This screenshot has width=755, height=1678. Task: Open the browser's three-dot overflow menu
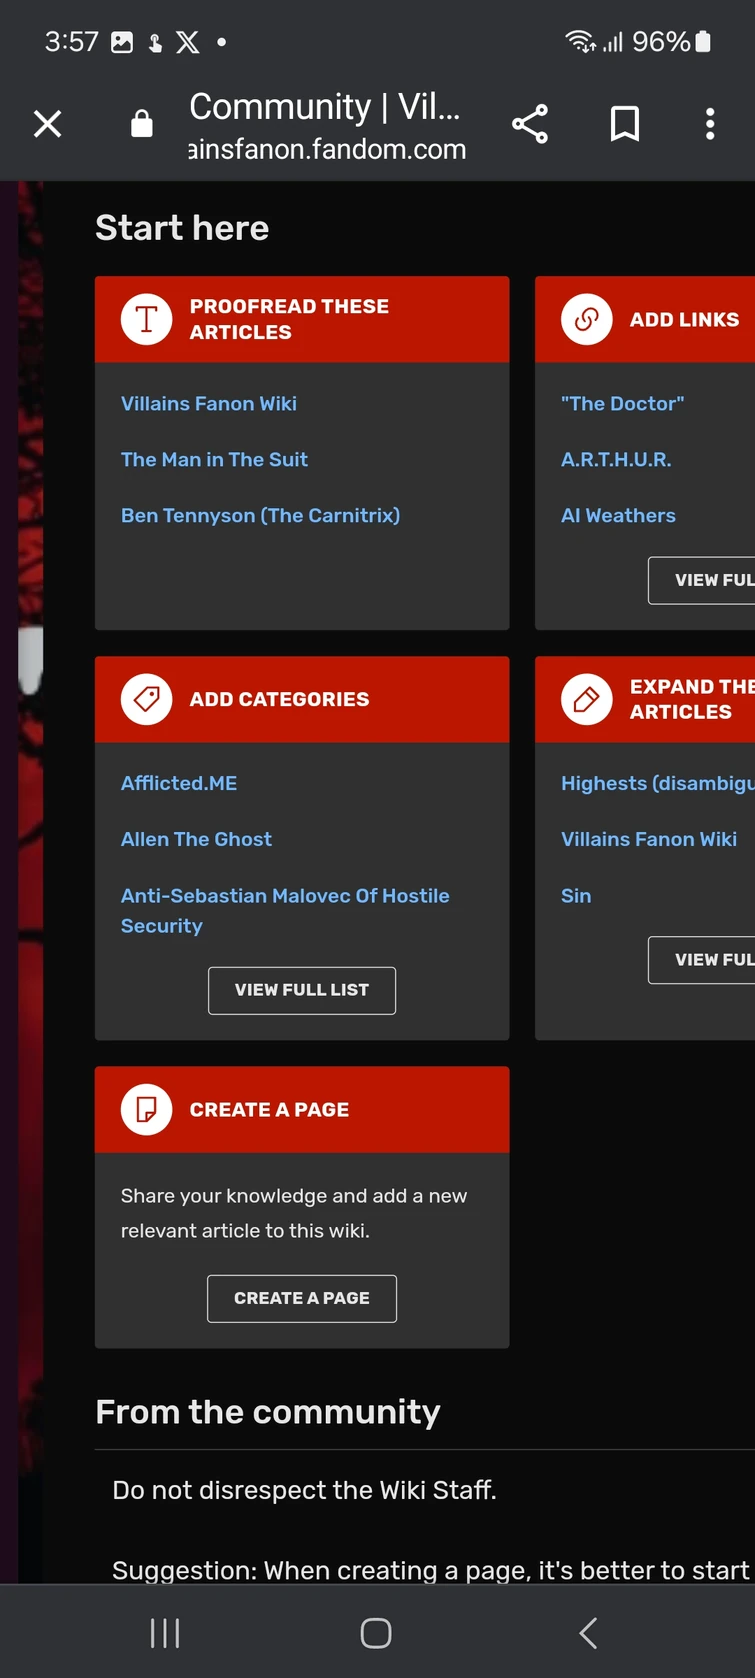point(709,123)
